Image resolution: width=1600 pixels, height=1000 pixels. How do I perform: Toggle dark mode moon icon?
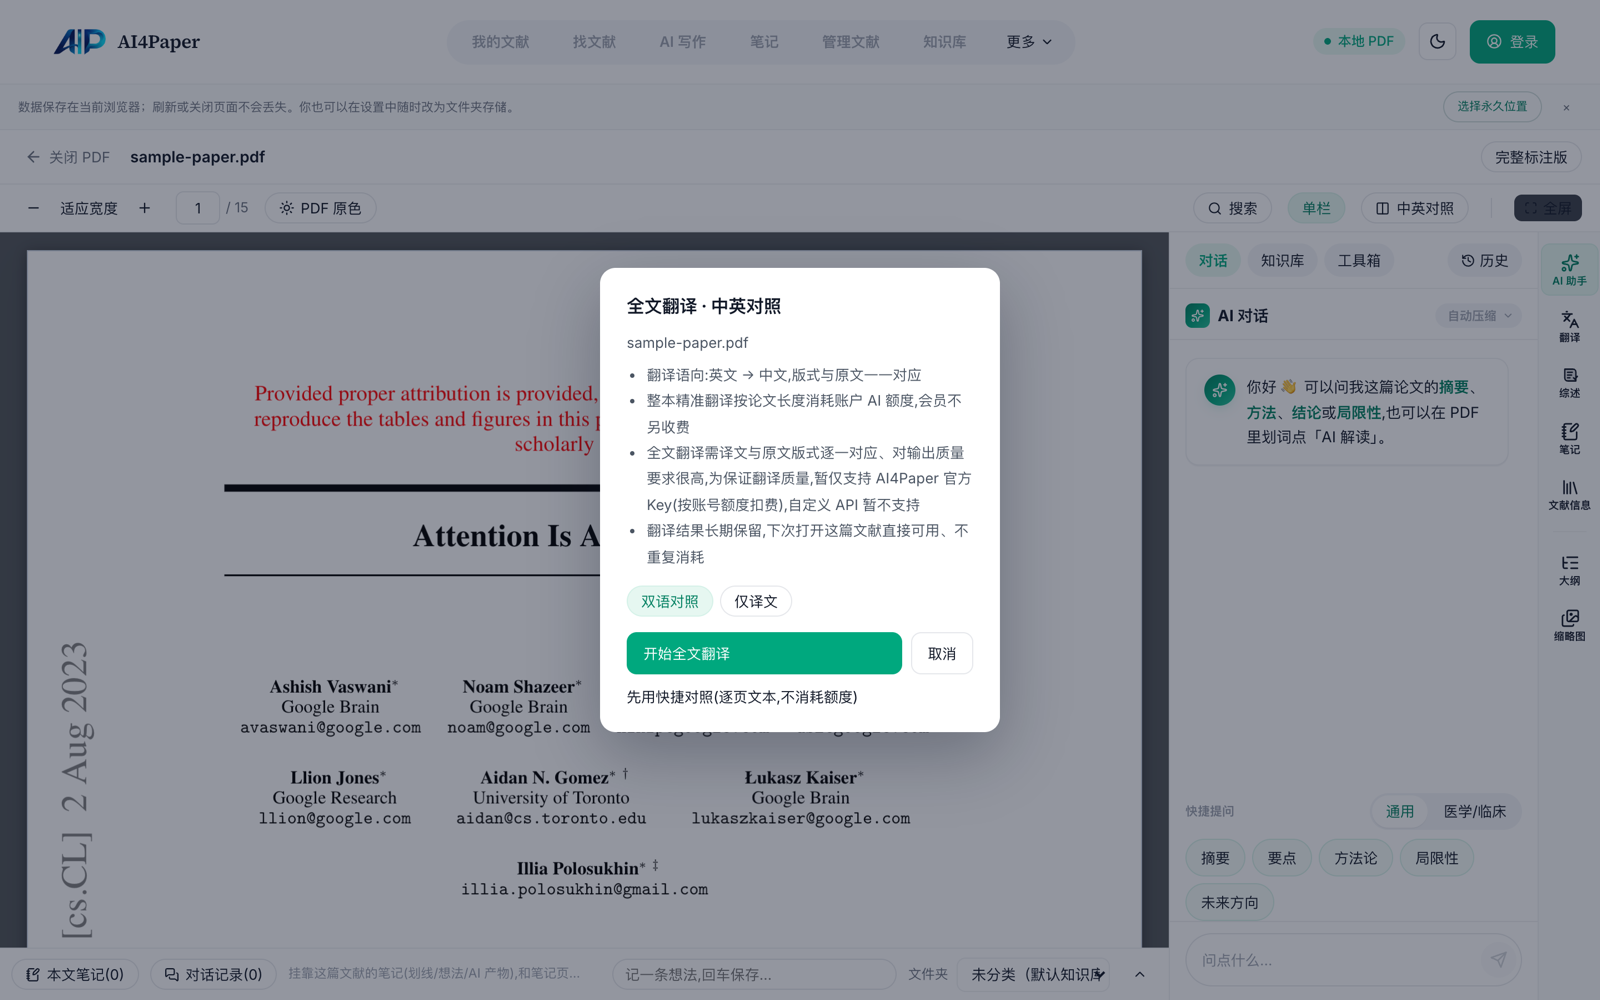coord(1437,42)
